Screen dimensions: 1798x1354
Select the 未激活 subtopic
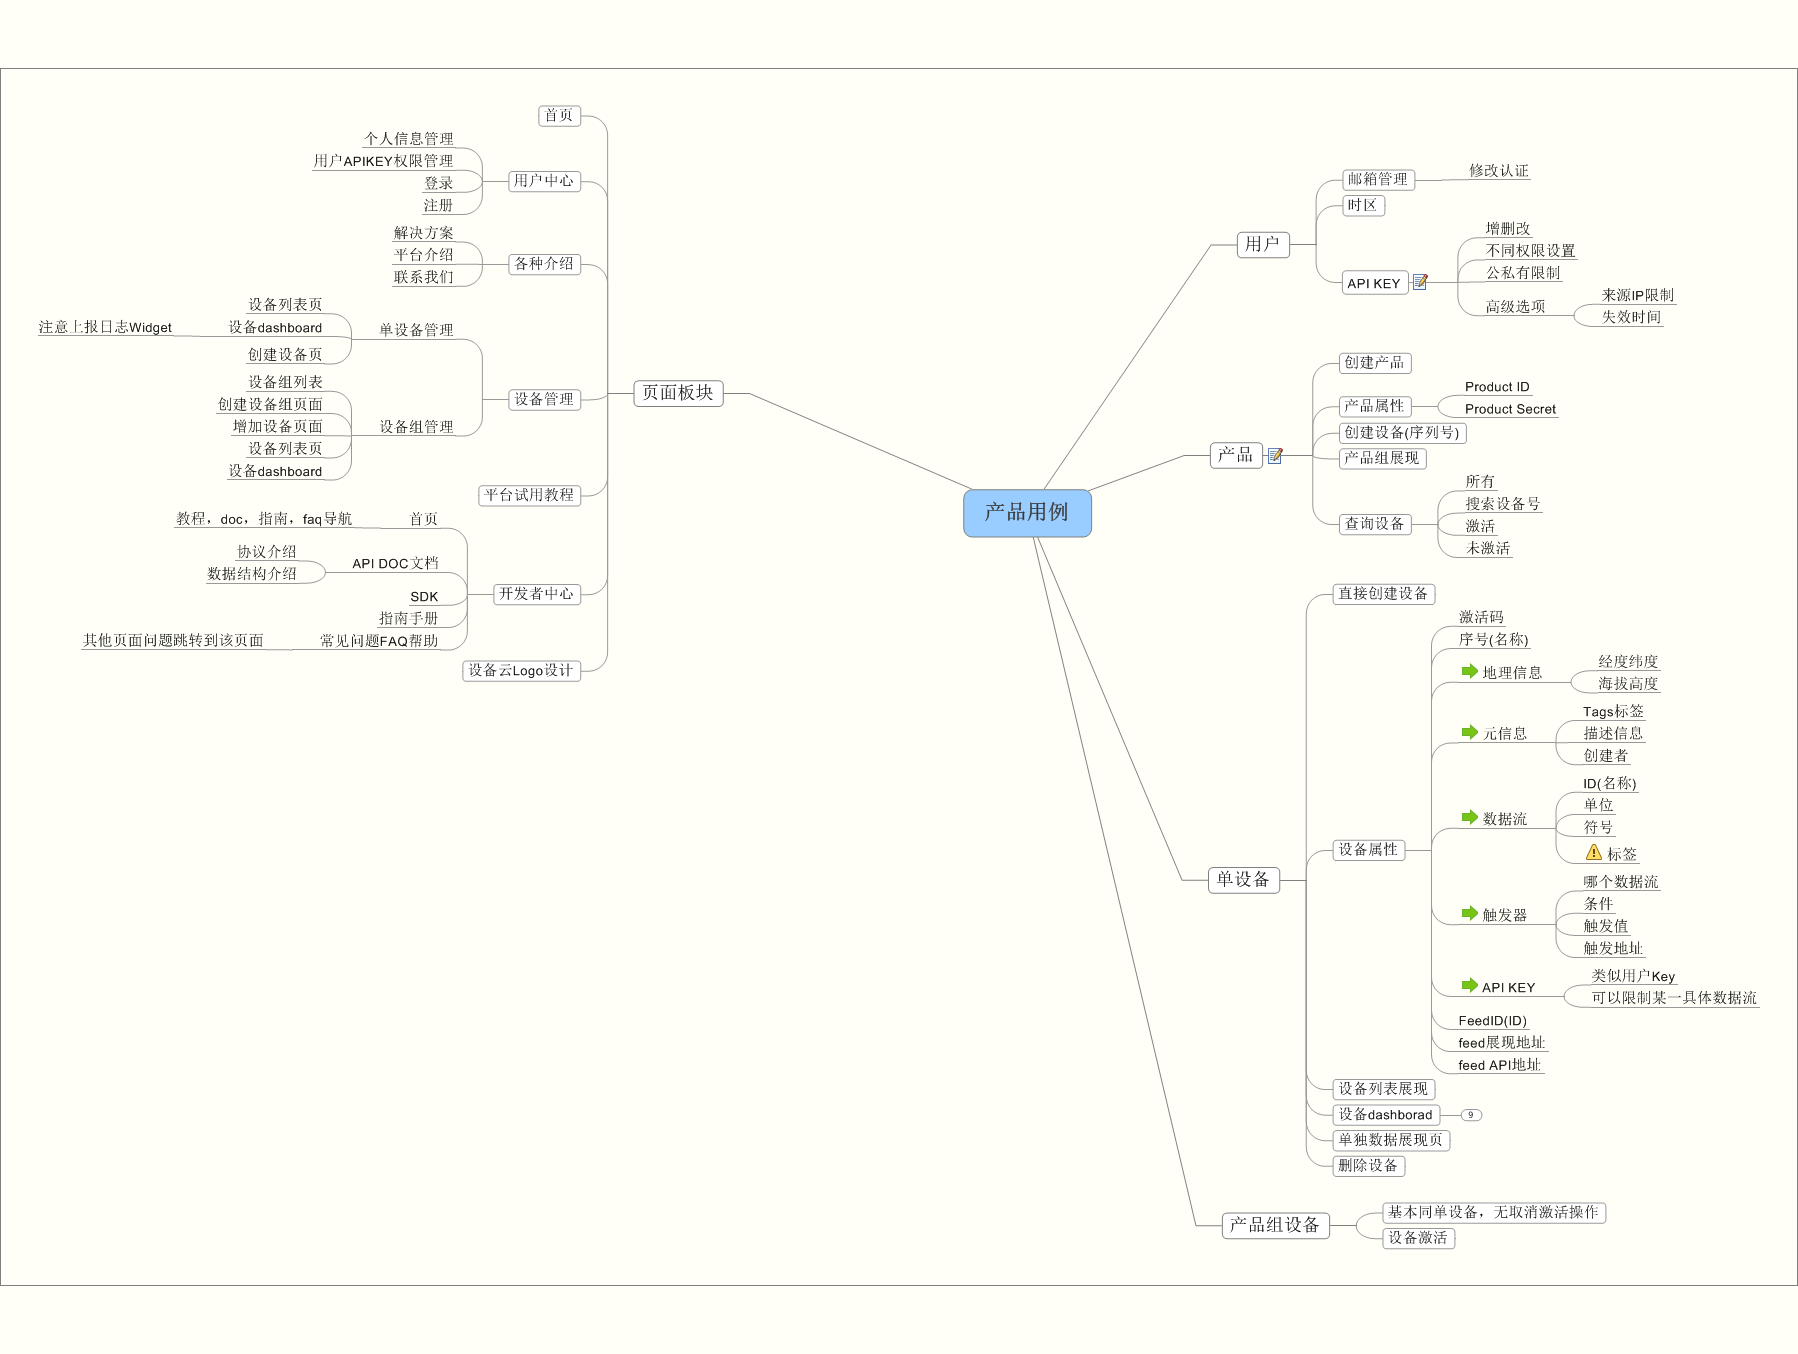click(x=1488, y=548)
